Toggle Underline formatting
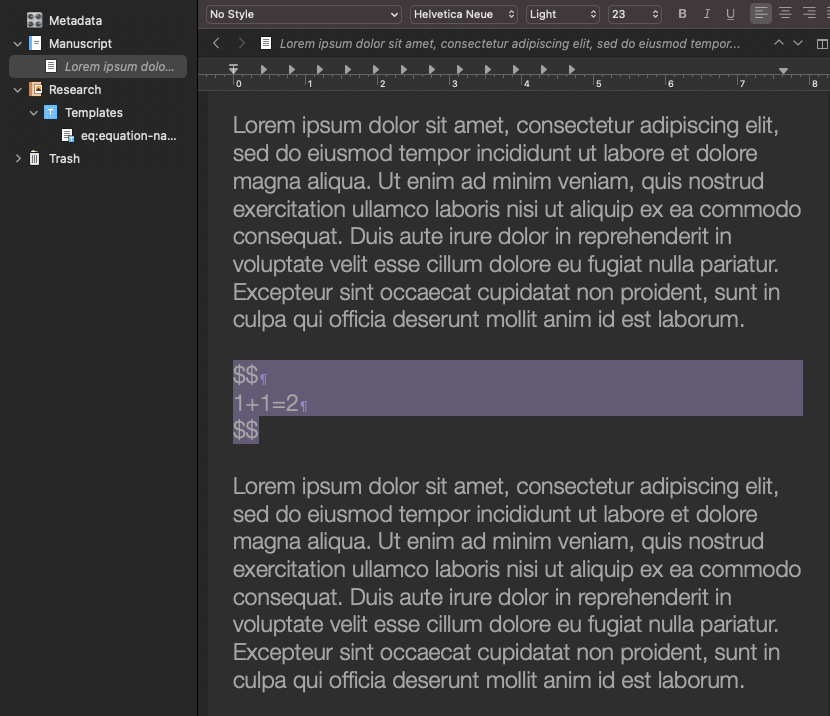The image size is (830, 716). pyautogui.click(x=730, y=14)
